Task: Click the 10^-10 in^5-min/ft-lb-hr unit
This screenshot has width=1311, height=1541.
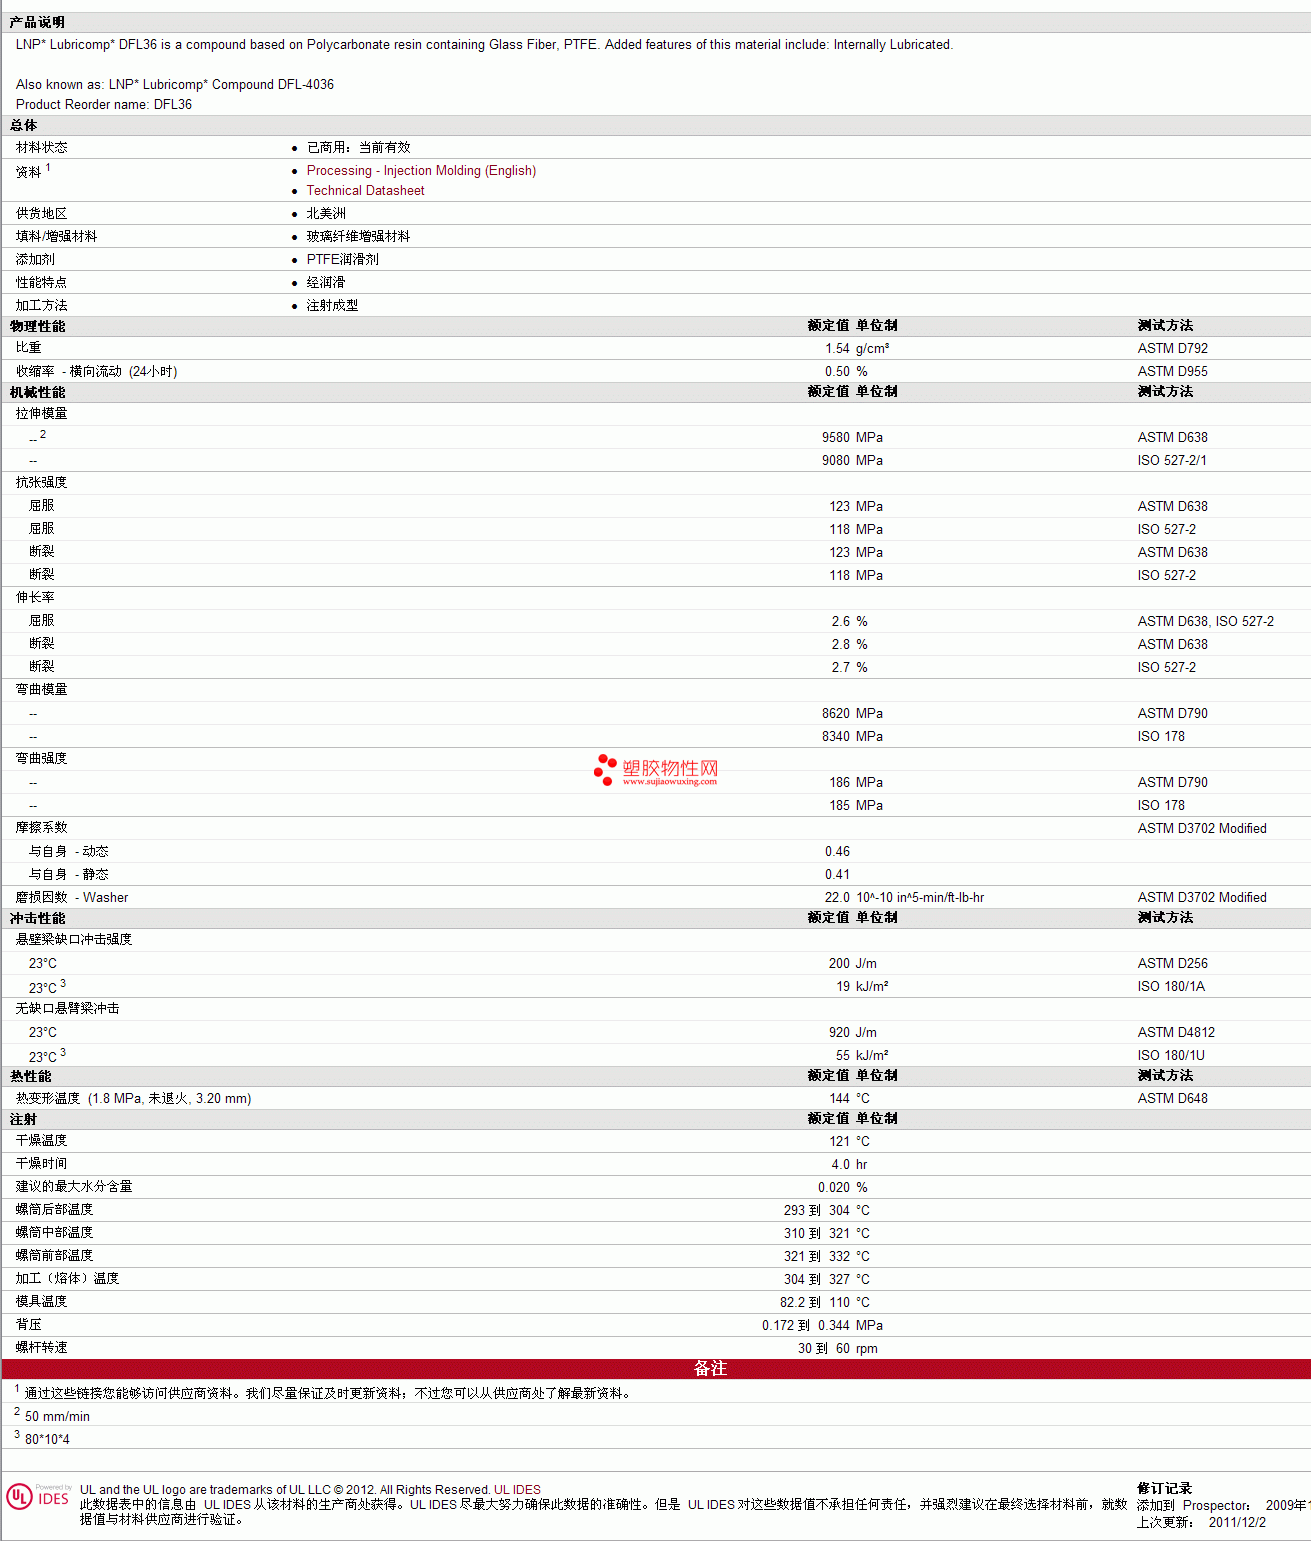Action: [920, 898]
